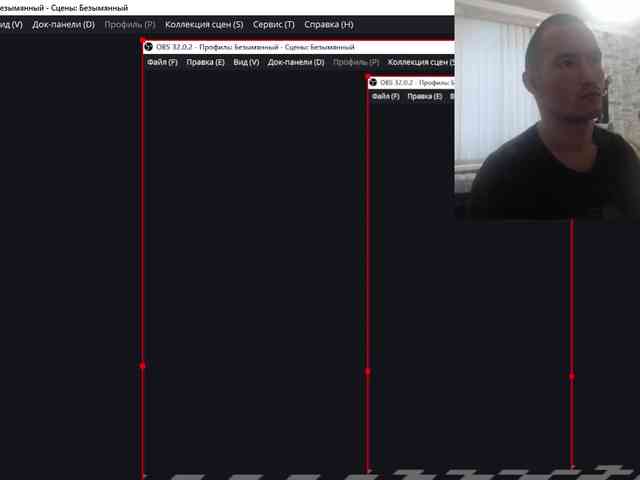Open the Справка (H) help menu
This screenshot has width=640, height=480.
click(x=328, y=24)
